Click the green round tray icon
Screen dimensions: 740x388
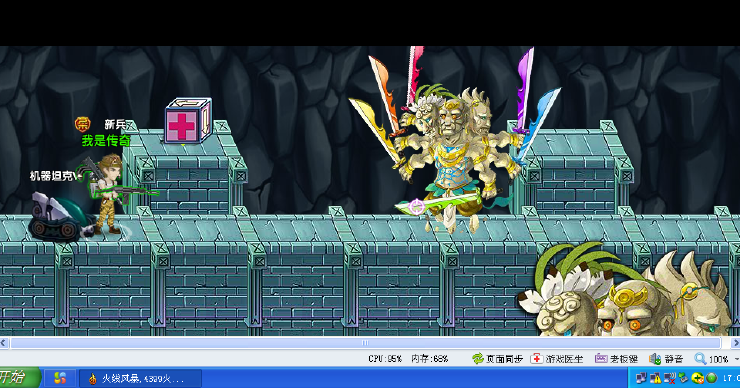point(711,378)
